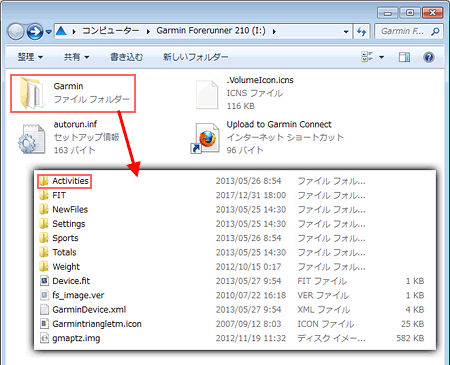The image size is (450, 365).
Task: Select the Activities folder icon
Action: [44, 181]
